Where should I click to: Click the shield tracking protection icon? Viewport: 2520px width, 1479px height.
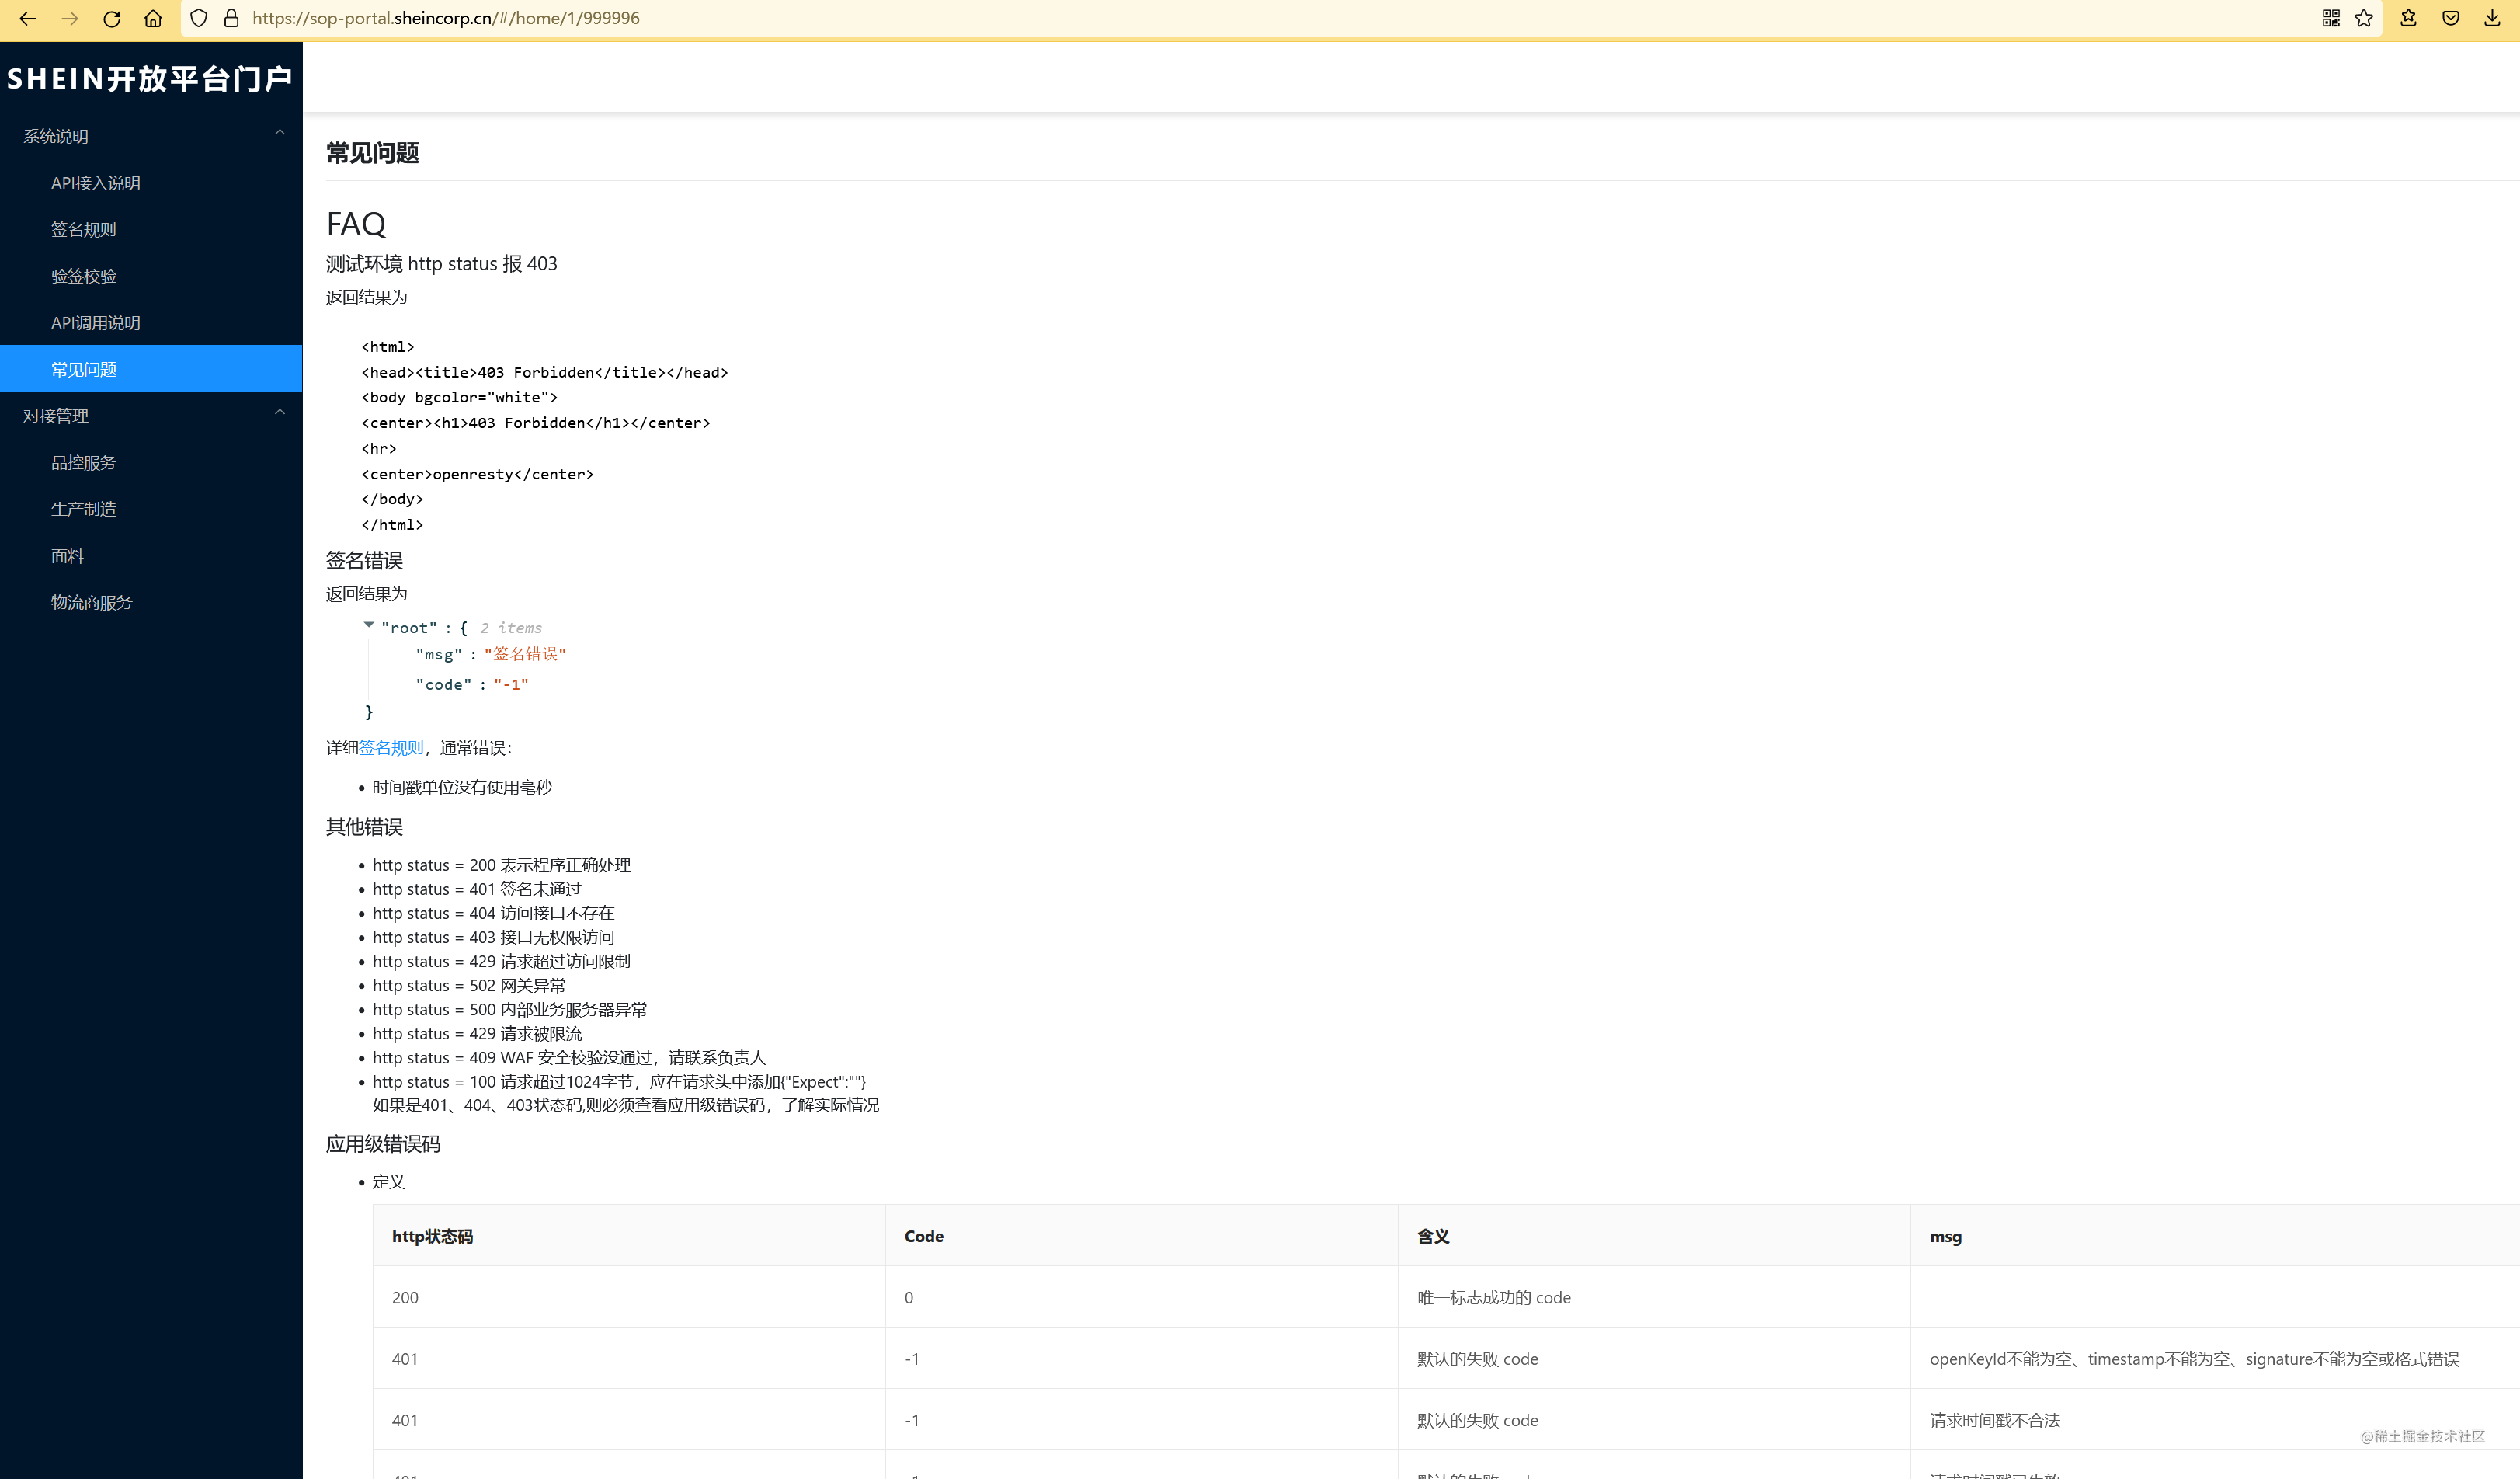point(199,18)
